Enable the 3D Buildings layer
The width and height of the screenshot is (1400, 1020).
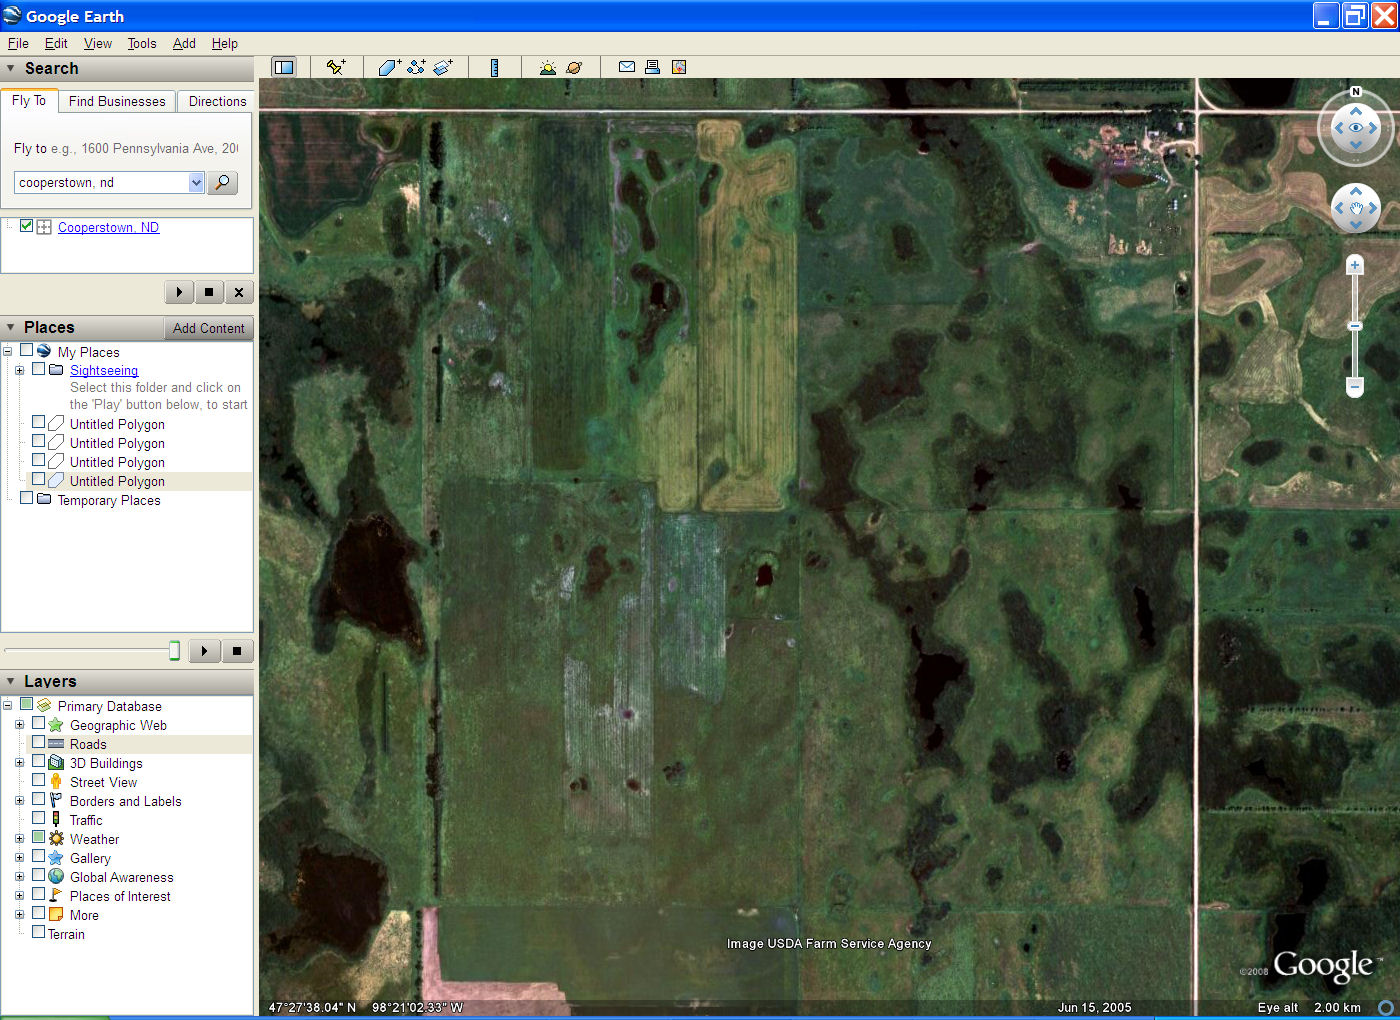point(39,762)
